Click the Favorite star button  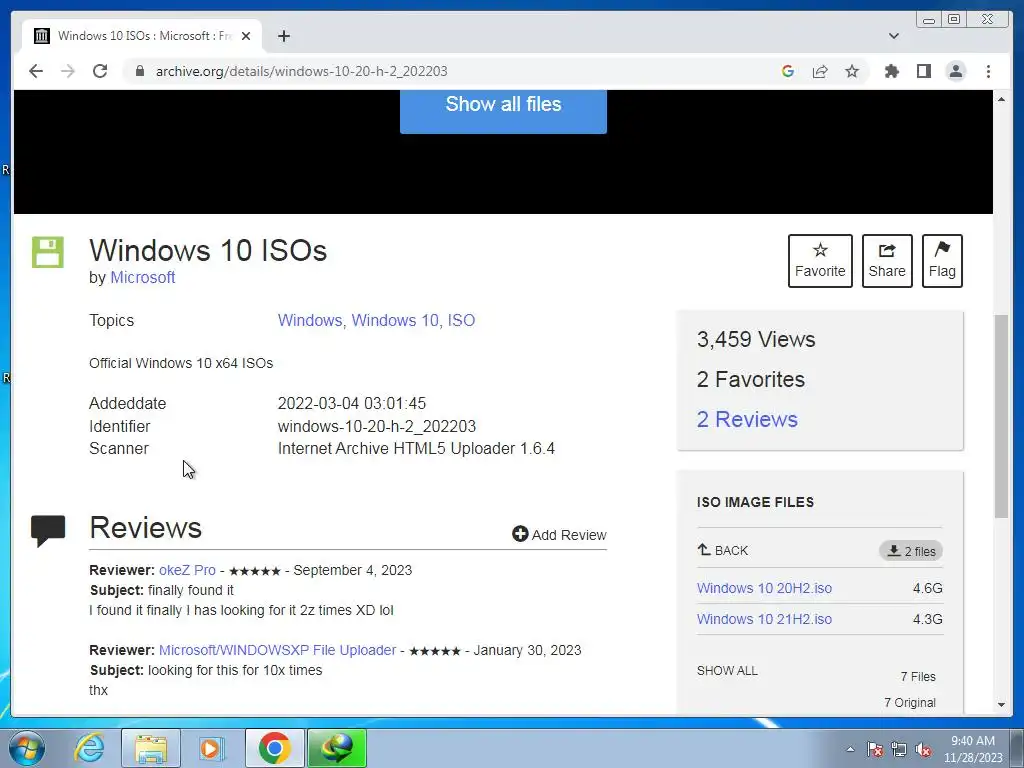point(820,261)
